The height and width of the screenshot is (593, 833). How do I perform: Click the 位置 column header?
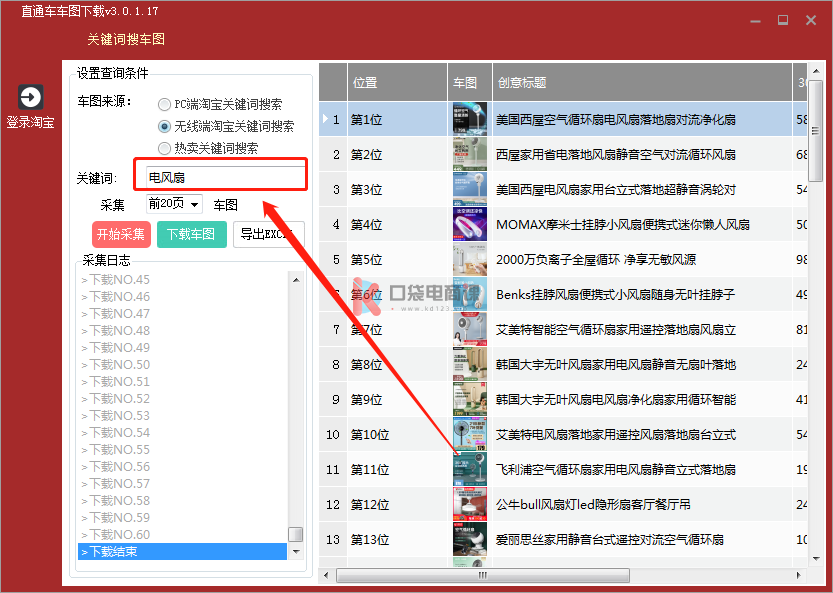[x=396, y=83]
